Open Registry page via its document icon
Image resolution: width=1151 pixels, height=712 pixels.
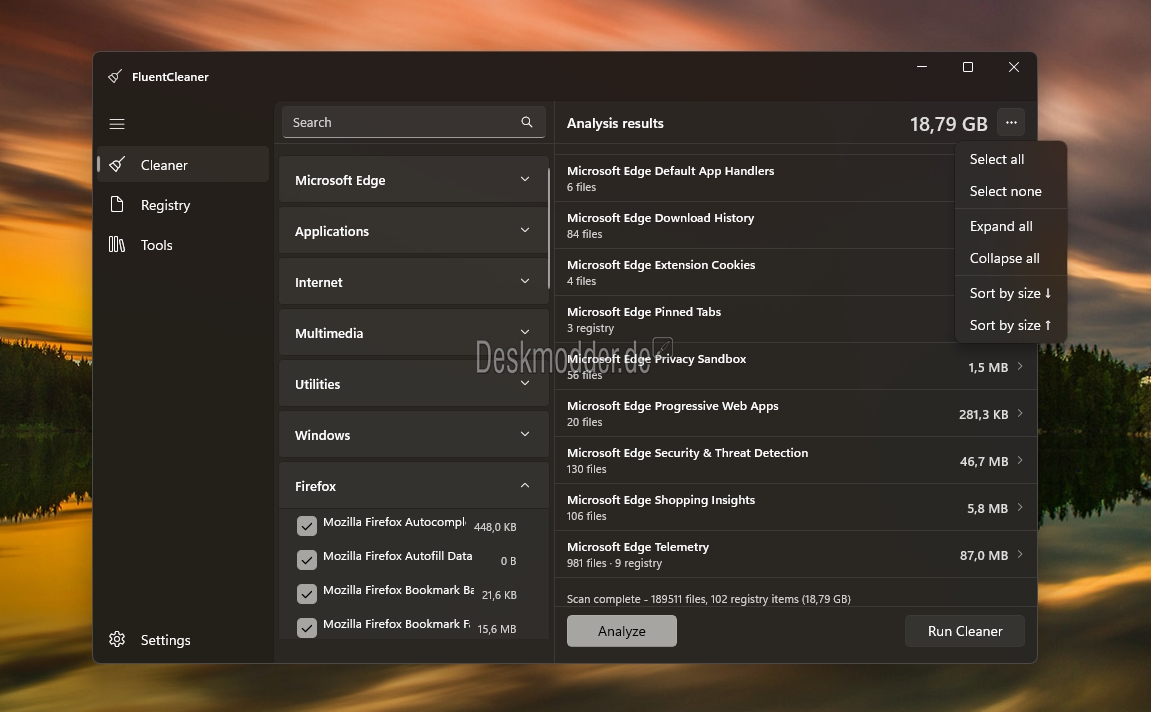pos(118,205)
